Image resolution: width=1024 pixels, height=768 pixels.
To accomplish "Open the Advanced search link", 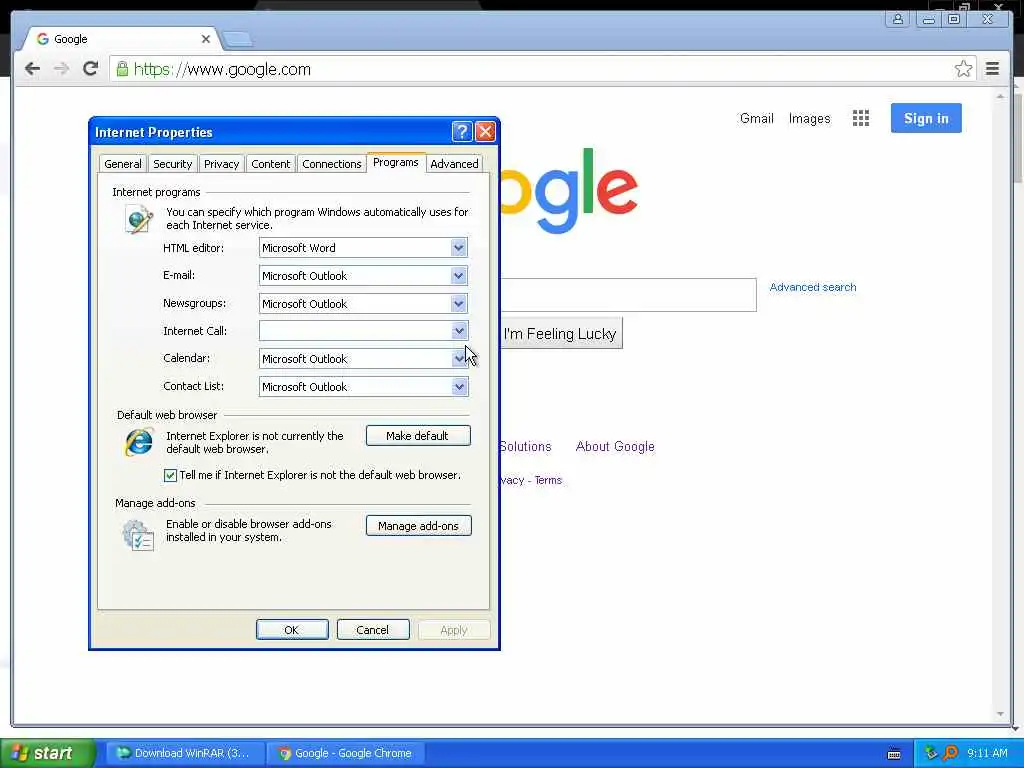I will click(812, 287).
